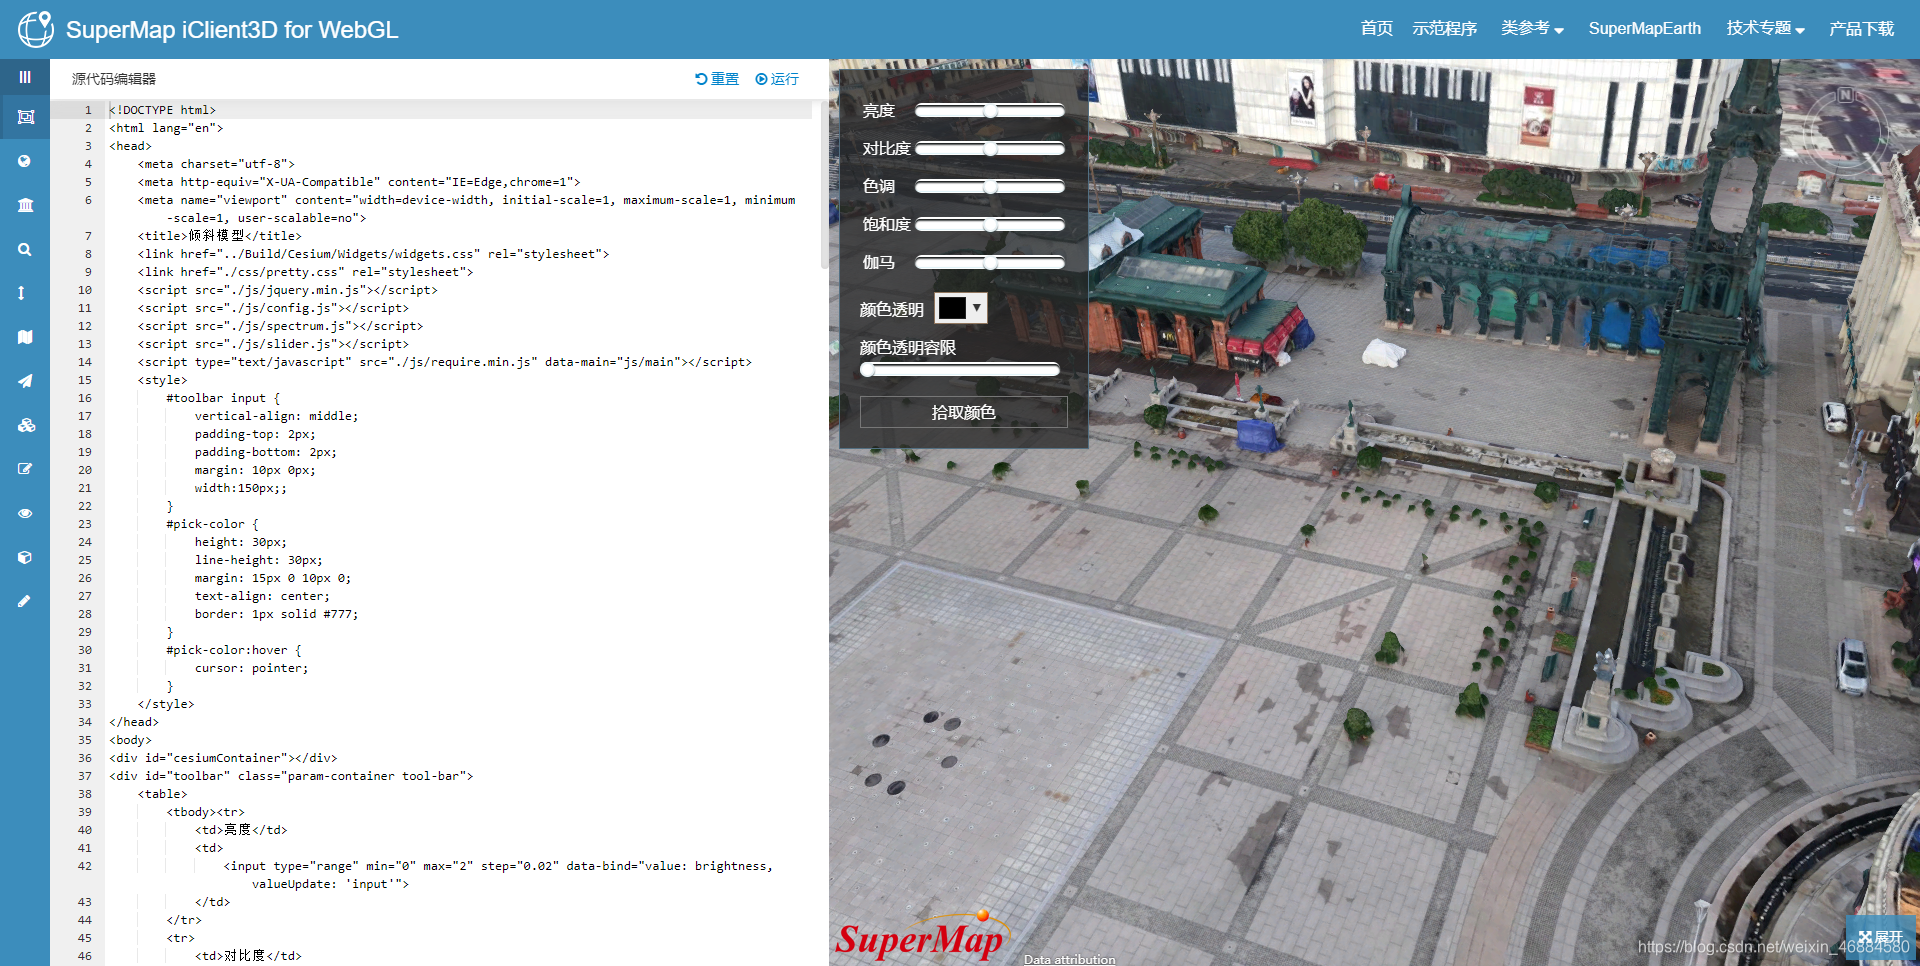This screenshot has height=966, width=1920.
Task: Open SuperMap iClient3D for WebGL title link
Action: 232,30
